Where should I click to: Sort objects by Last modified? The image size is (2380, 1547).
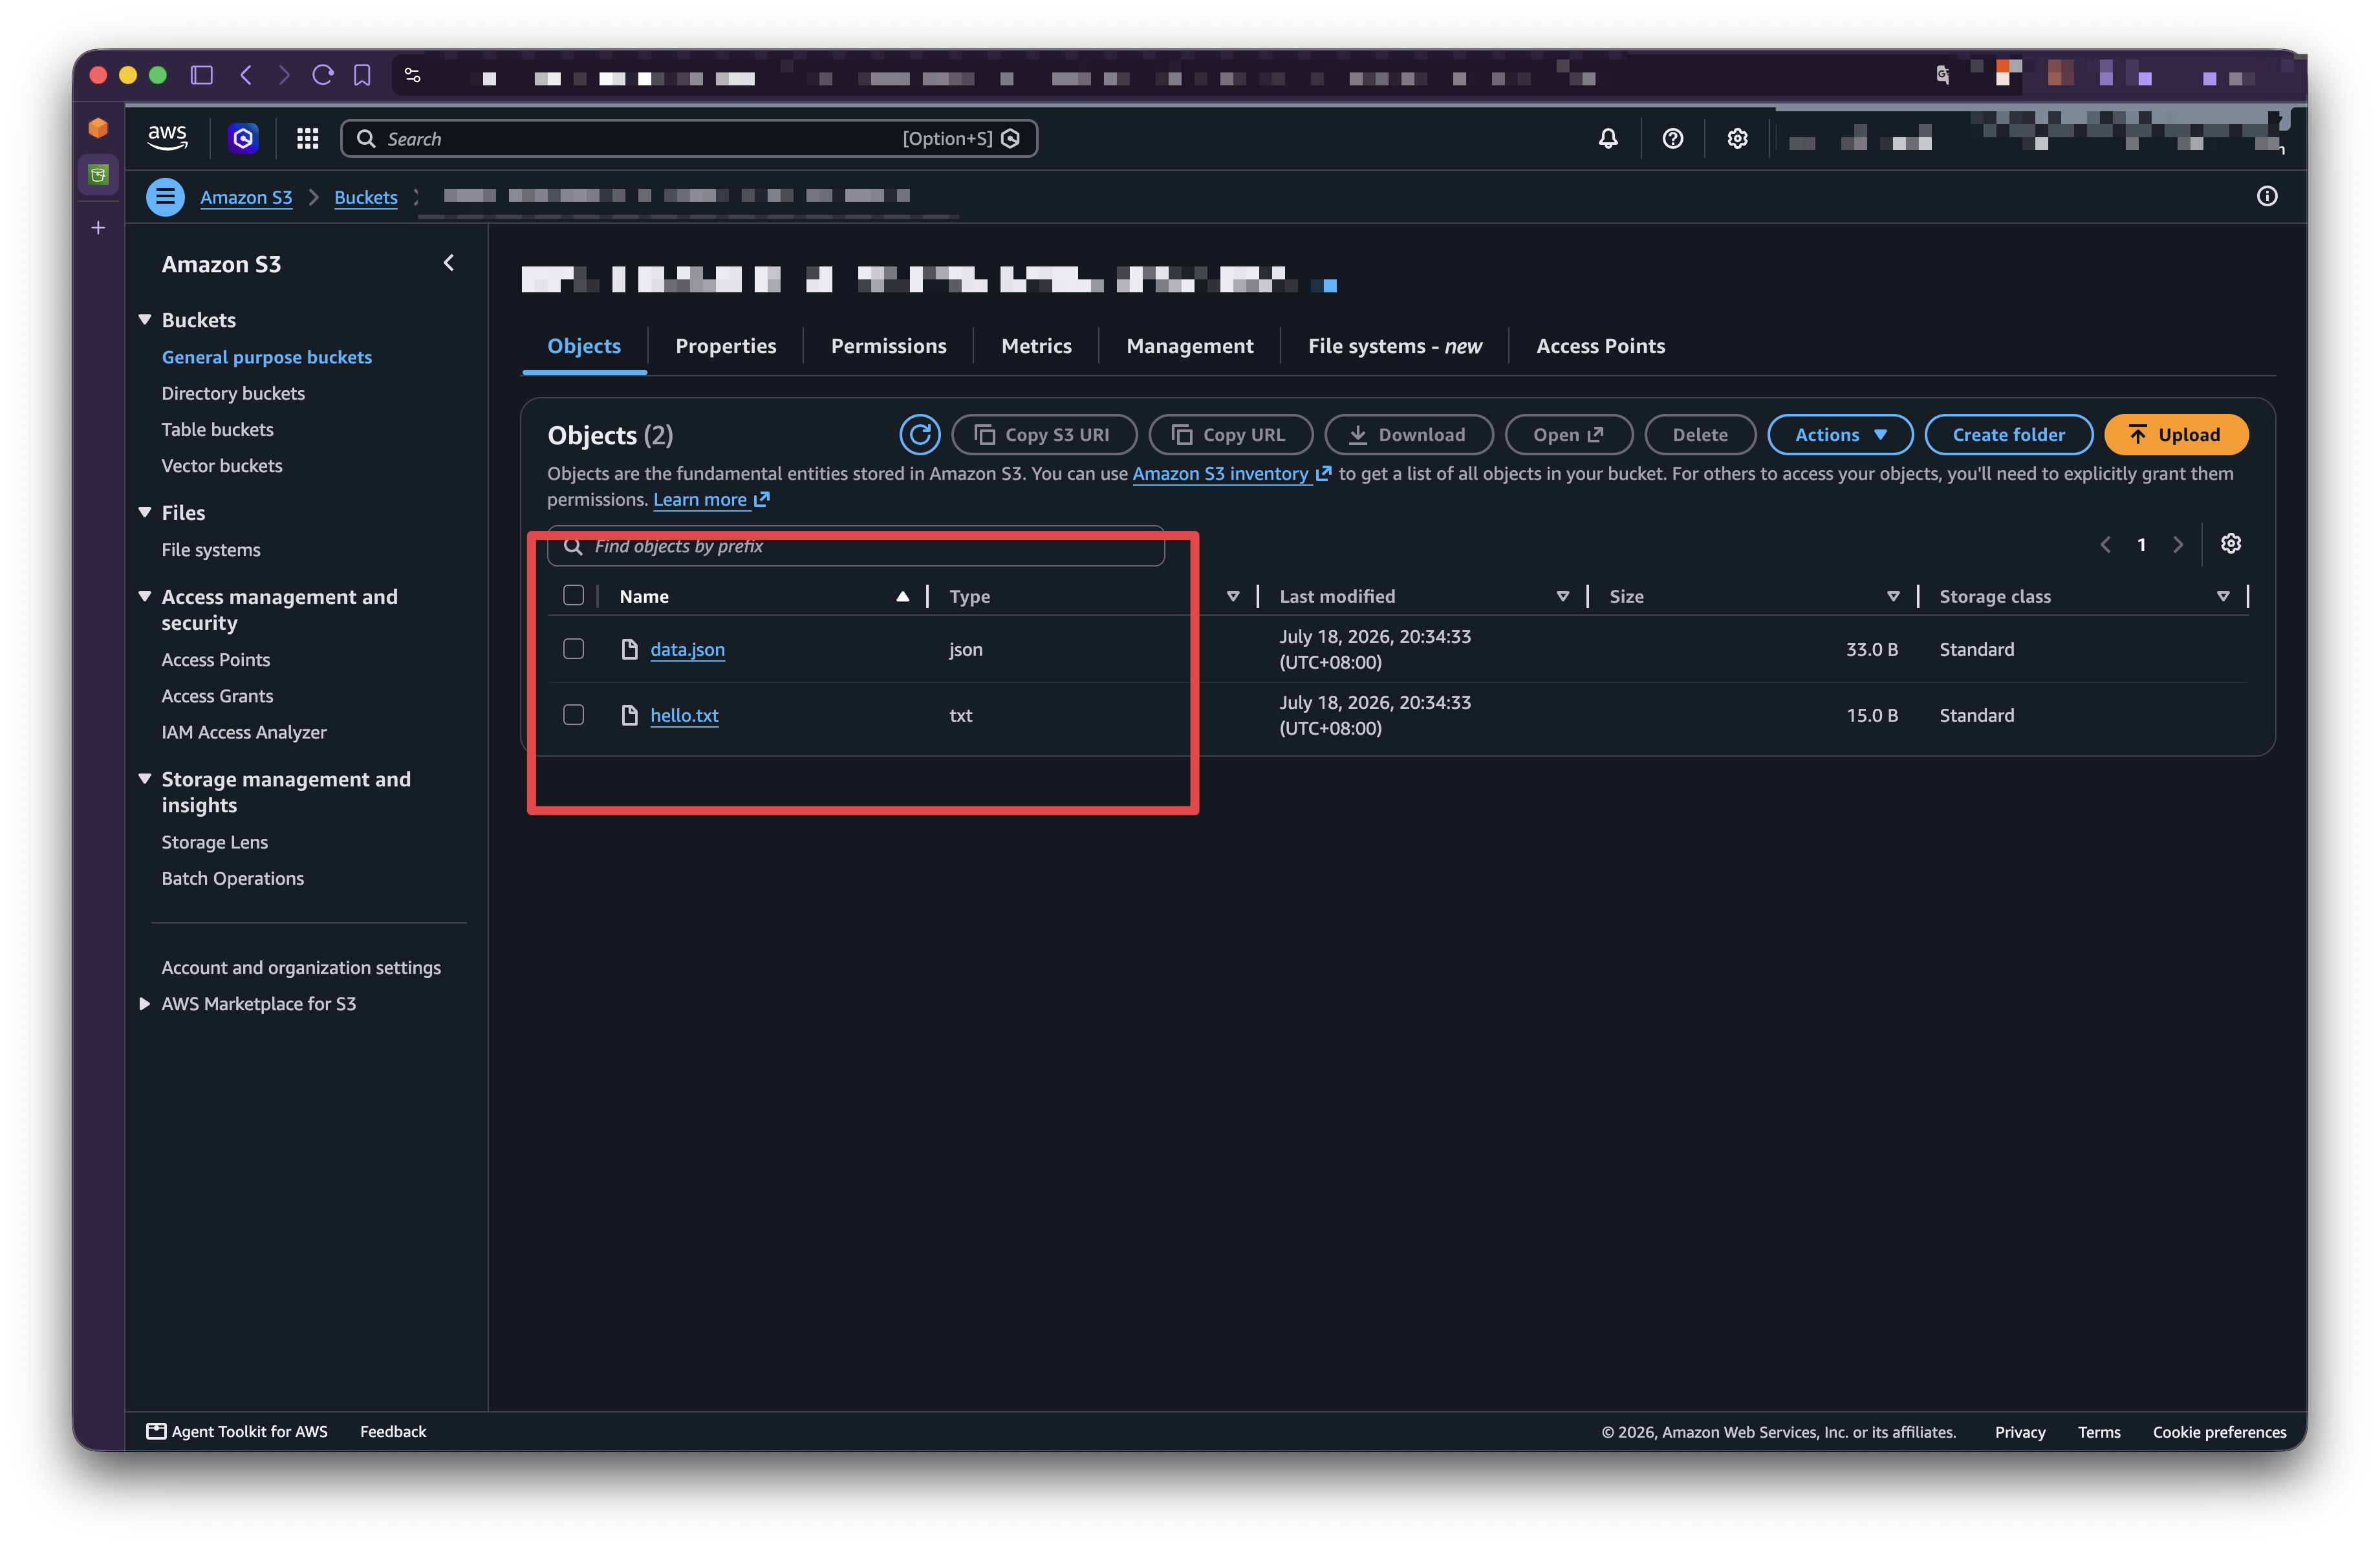[x=1563, y=596]
